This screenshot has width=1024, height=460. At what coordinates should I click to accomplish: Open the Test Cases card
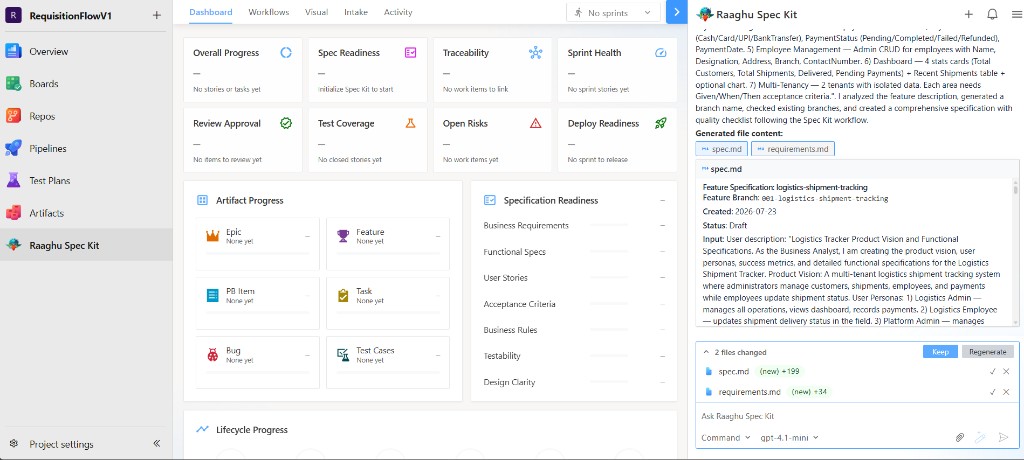coord(388,363)
